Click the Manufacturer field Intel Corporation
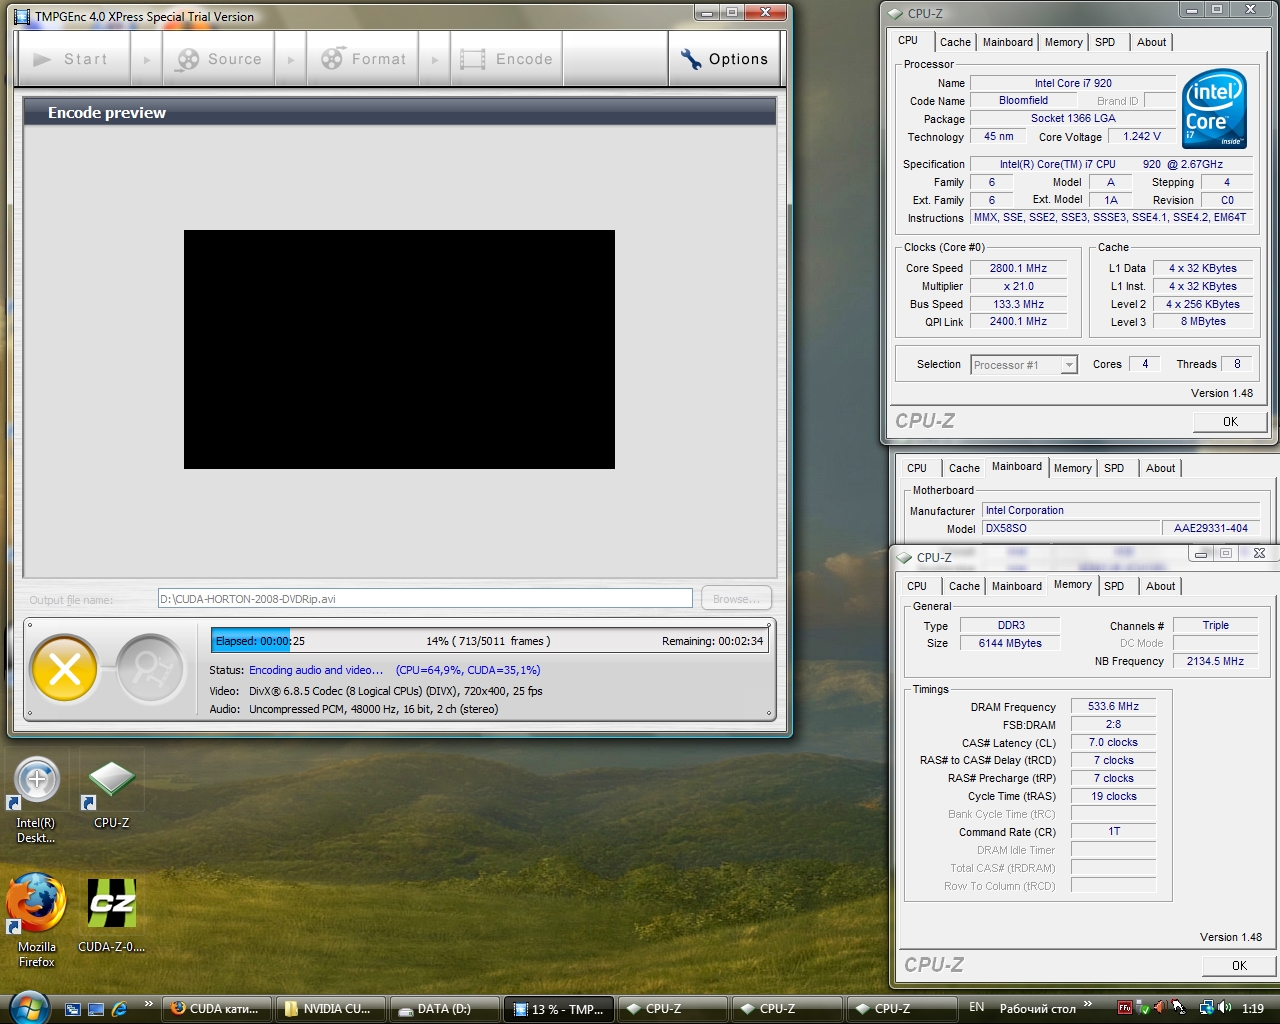This screenshot has width=1280, height=1024. (1120, 510)
